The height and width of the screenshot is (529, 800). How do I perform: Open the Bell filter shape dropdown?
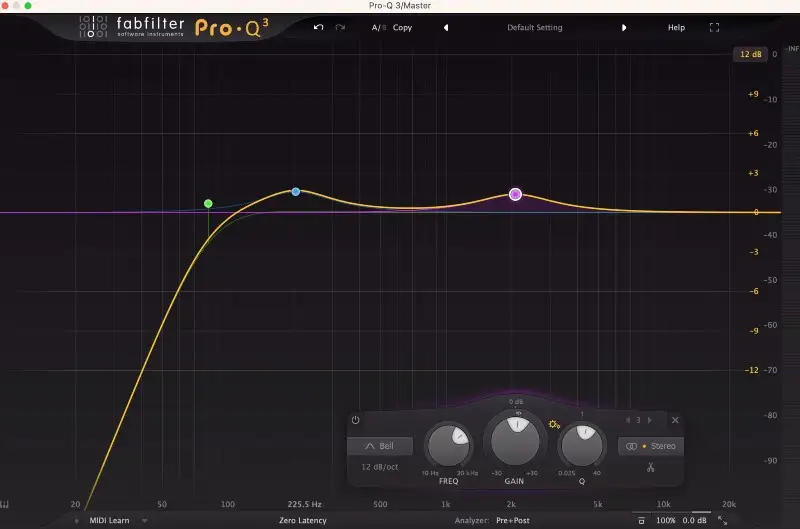(x=379, y=446)
